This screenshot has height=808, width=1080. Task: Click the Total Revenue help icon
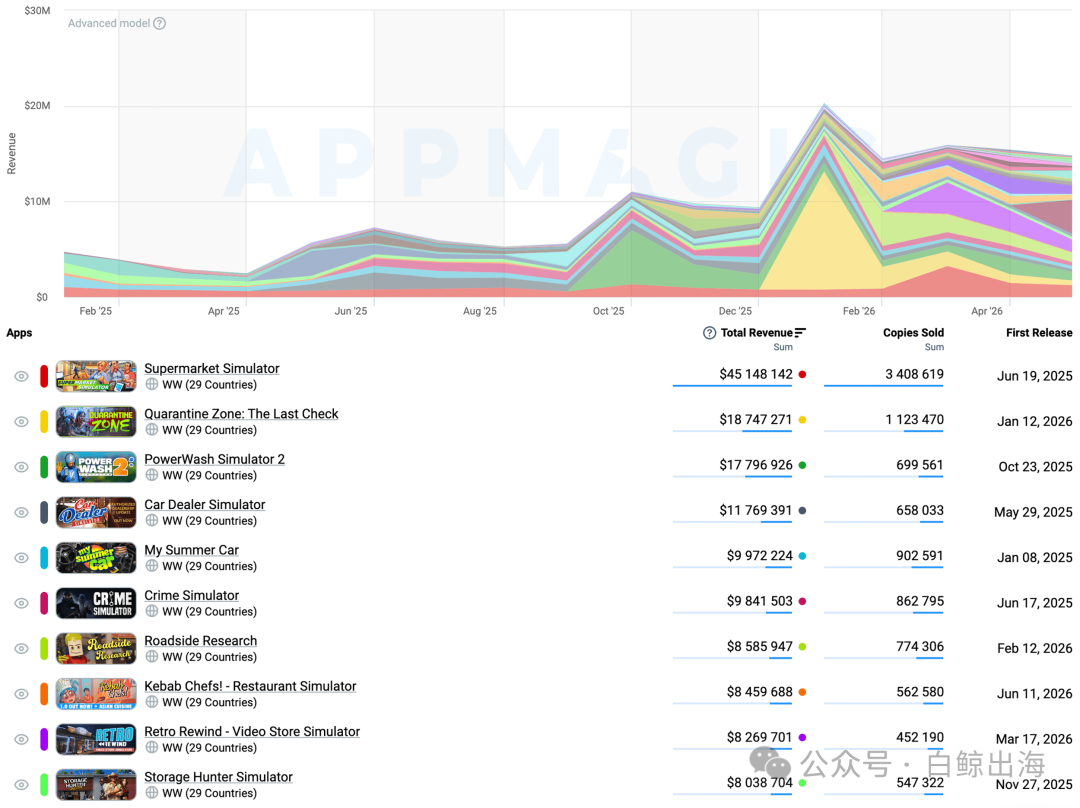709,333
